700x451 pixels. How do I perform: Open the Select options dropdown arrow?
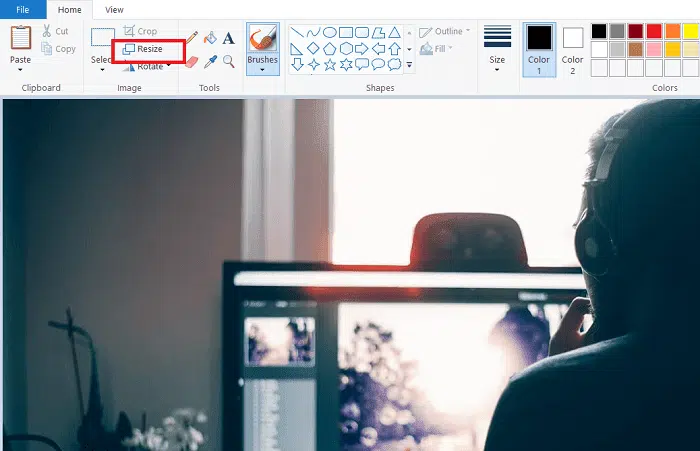[x=102, y=70]
